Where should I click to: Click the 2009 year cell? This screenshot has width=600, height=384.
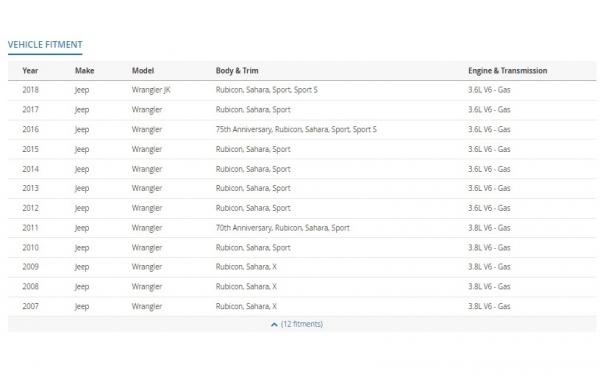point(31,267)
